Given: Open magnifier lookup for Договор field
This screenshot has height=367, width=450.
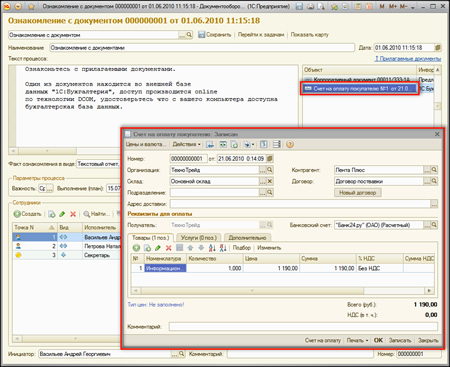Looking at the screenshot, I should 434,181.
